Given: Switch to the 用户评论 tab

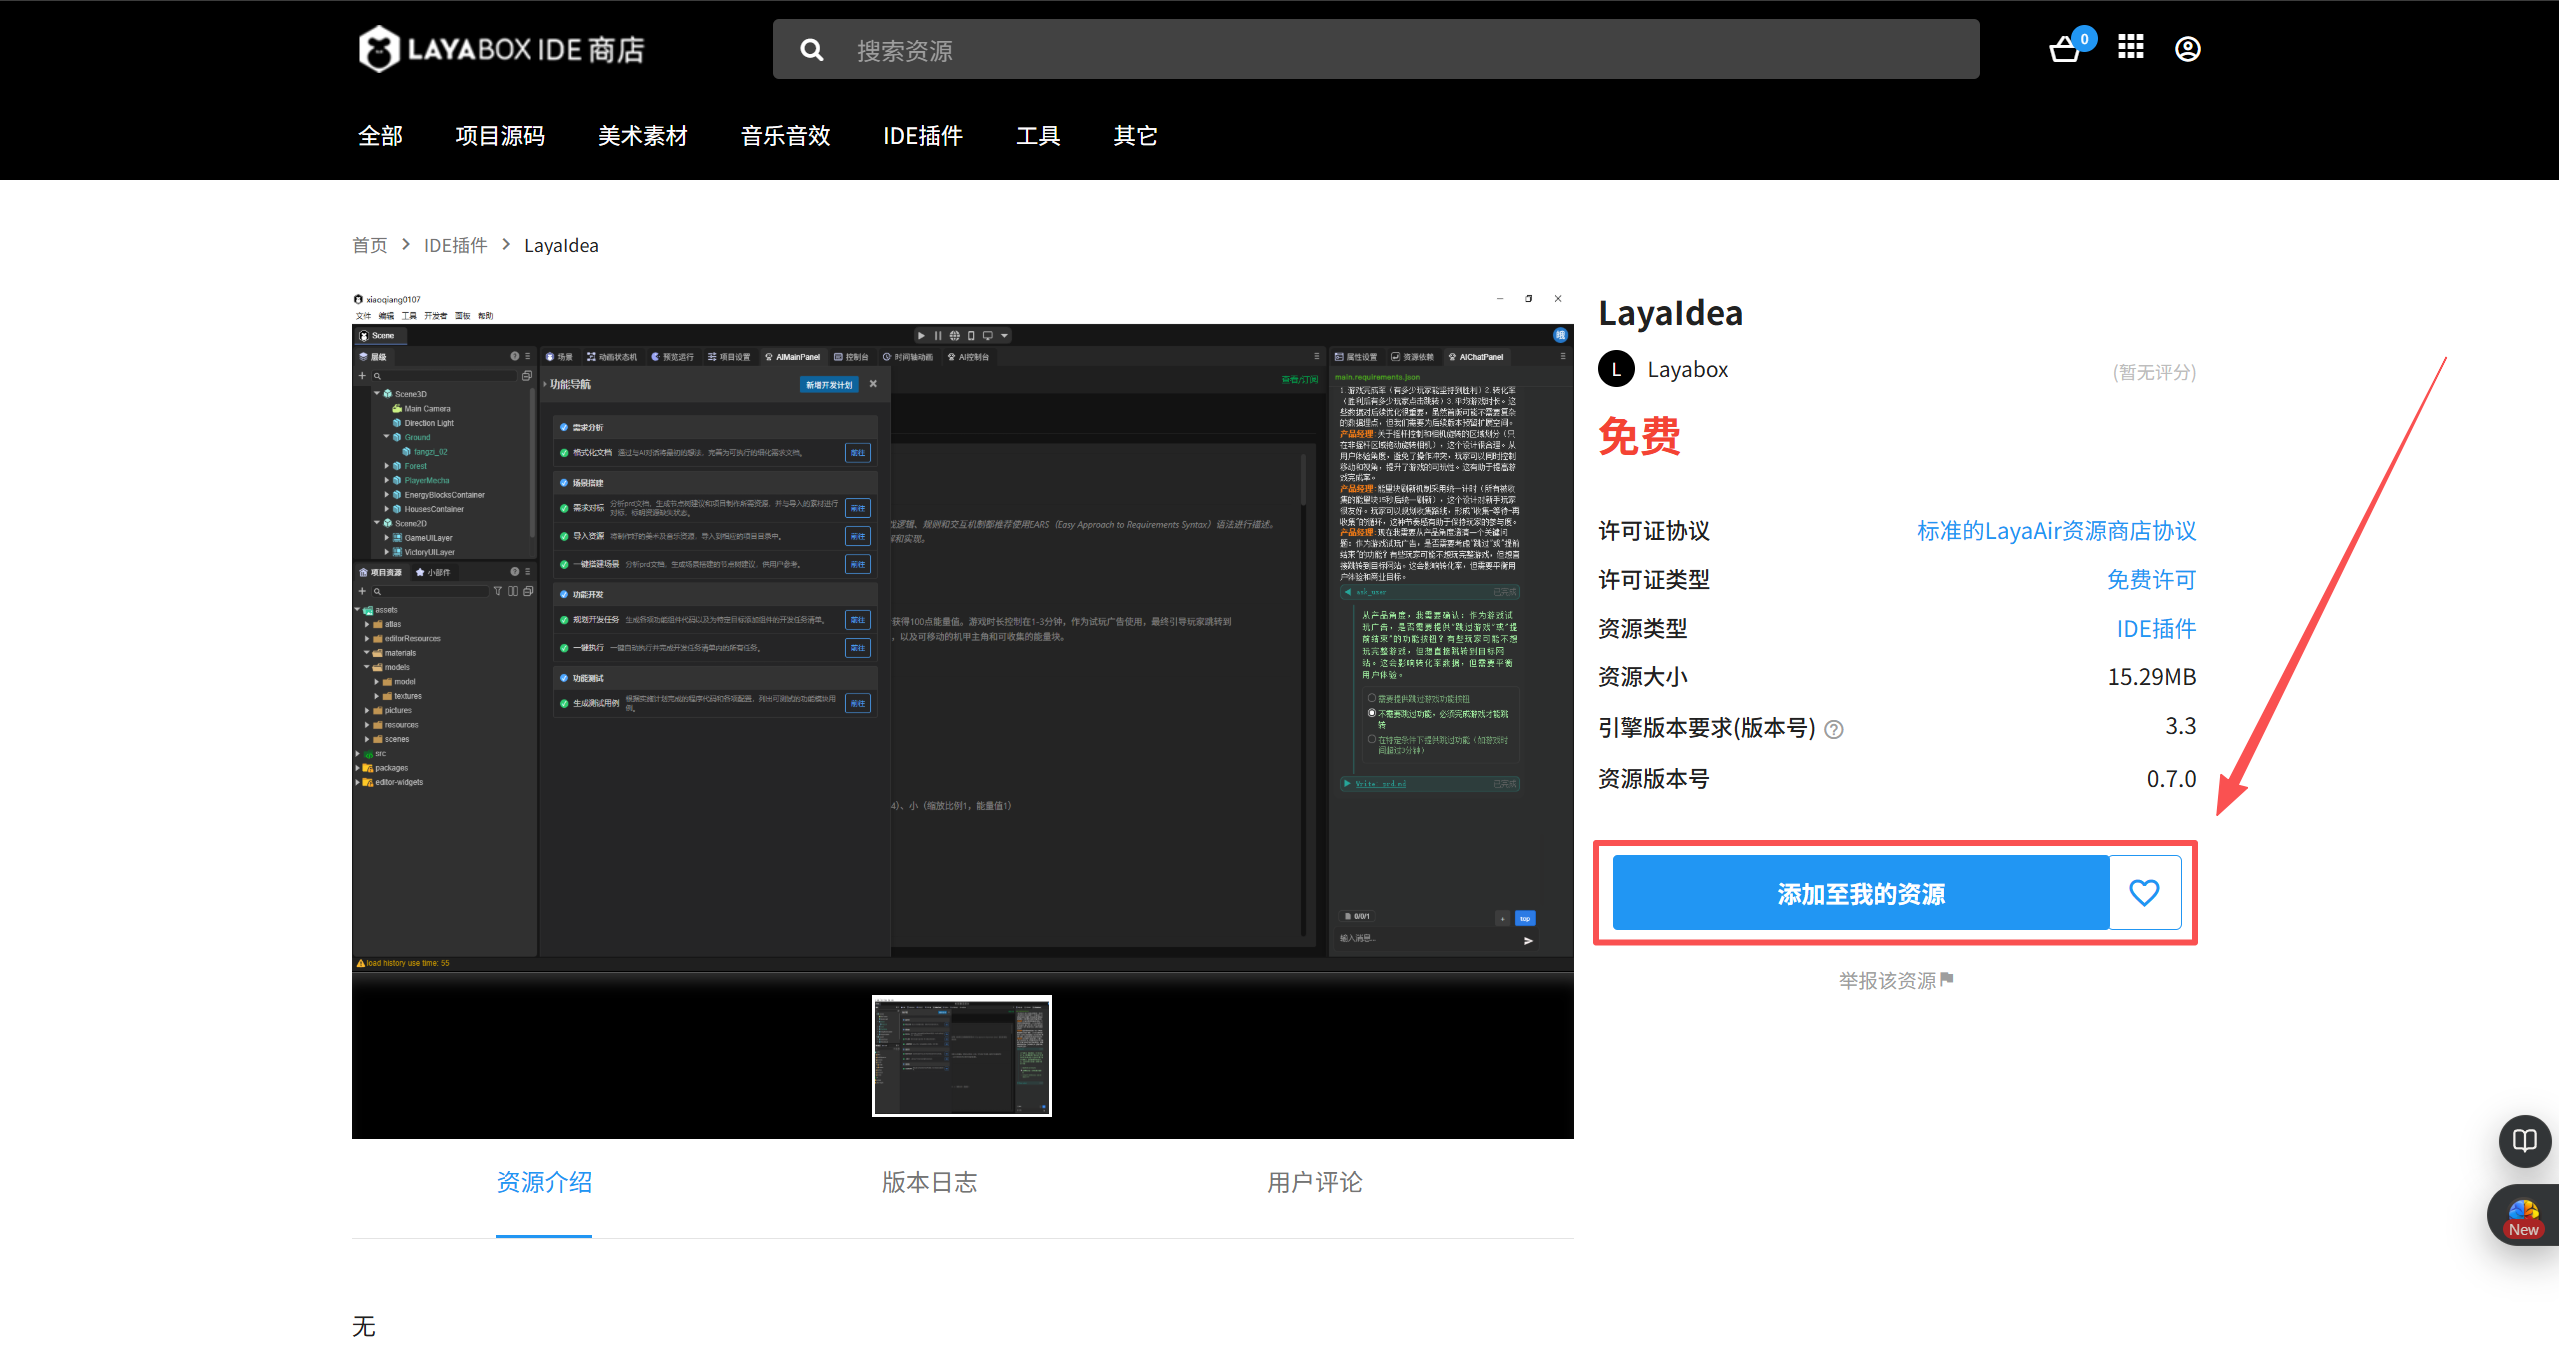Looking at the screenshot, I should pyautogui.click(x=1315, y=1183).
